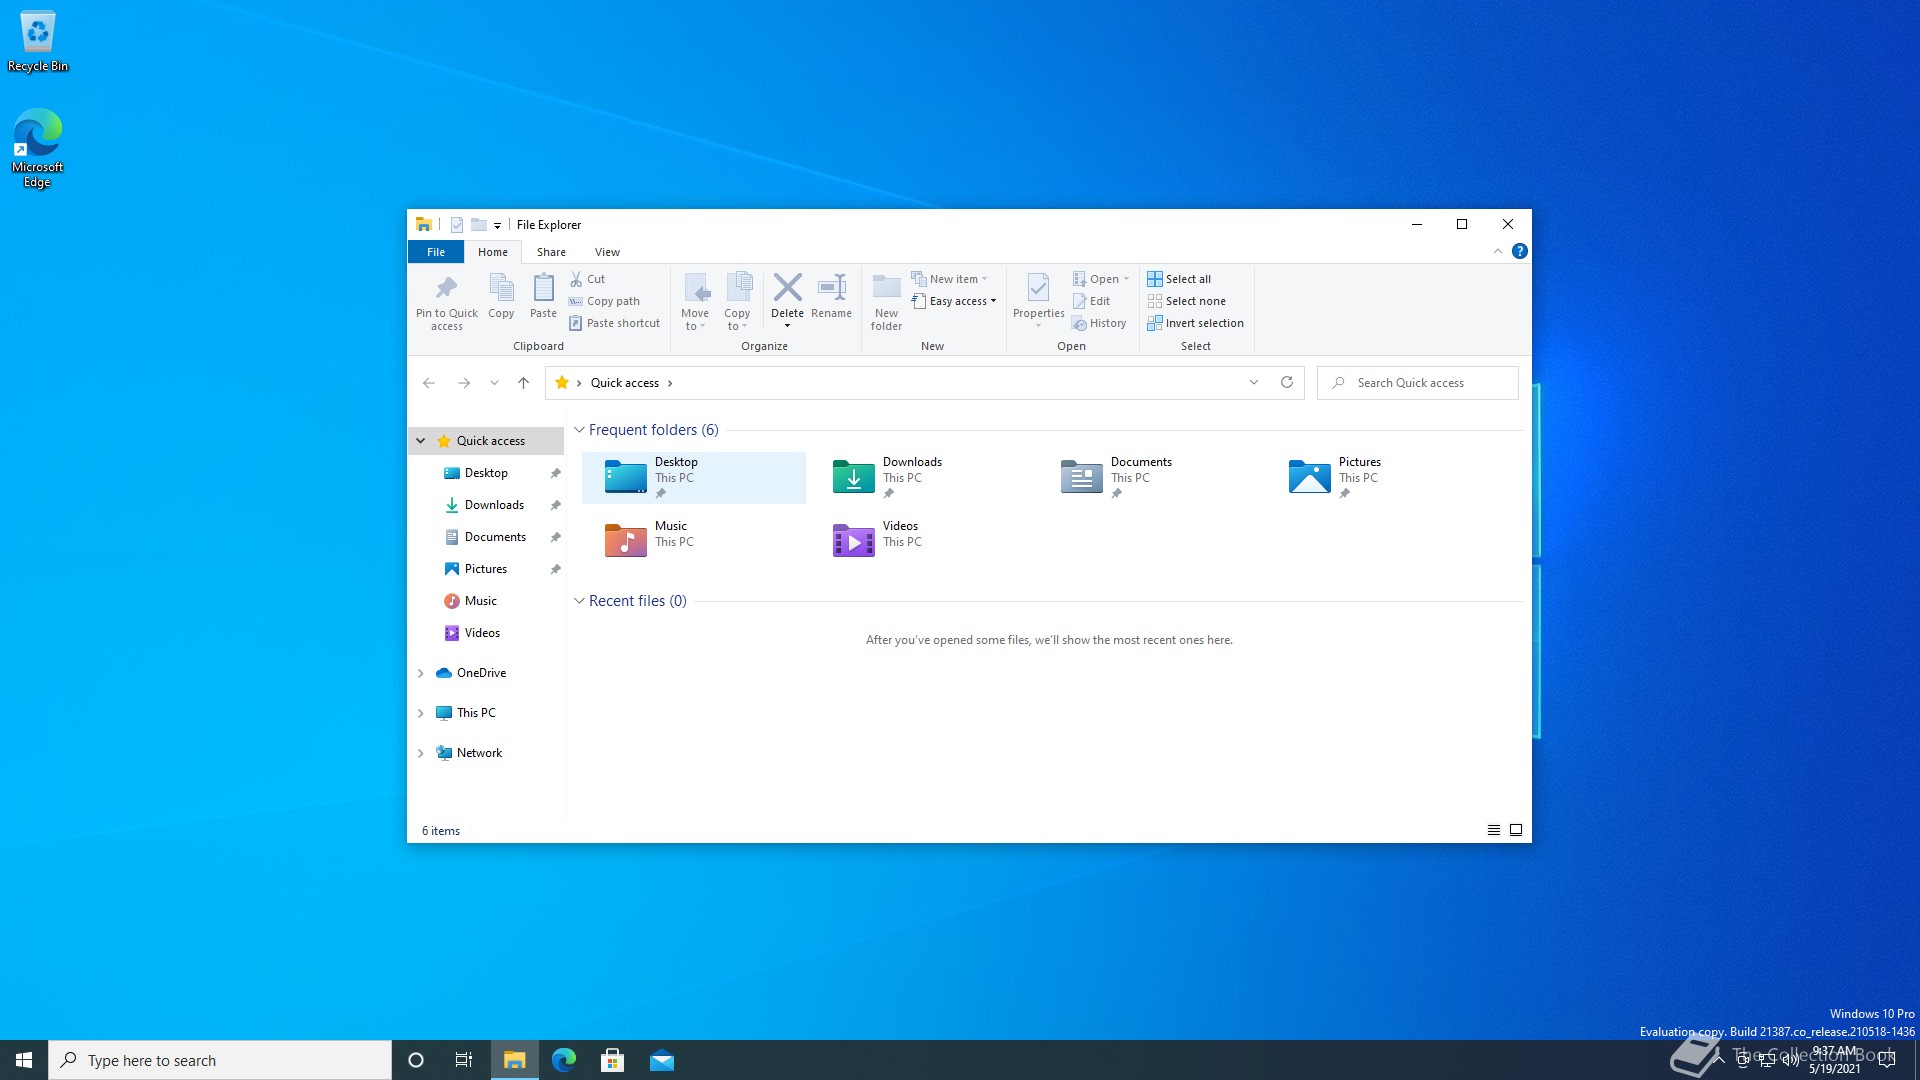Click the Delete ribbon icon
Image resolution: width=1920 pixels, height=1080 pixels.
point(787,289)
